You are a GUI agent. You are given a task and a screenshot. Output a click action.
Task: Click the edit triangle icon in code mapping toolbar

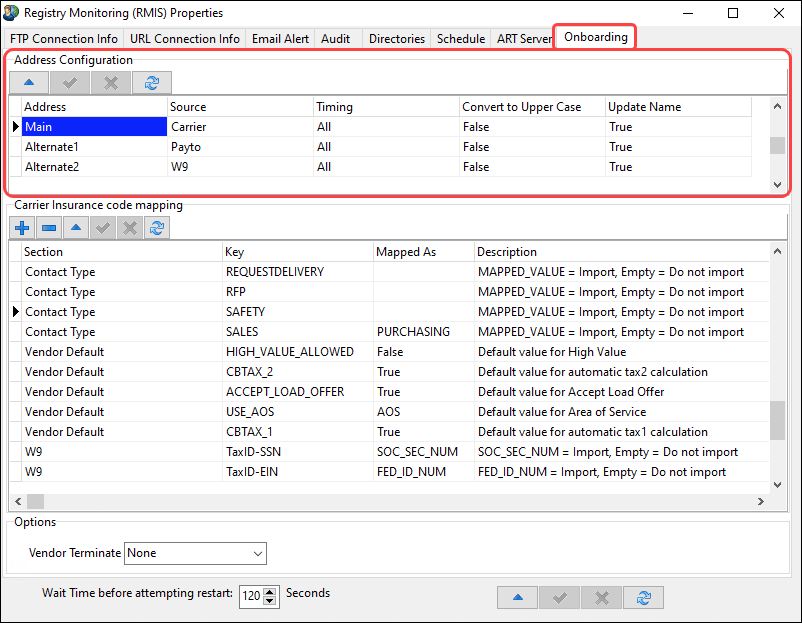coord(76,228)
